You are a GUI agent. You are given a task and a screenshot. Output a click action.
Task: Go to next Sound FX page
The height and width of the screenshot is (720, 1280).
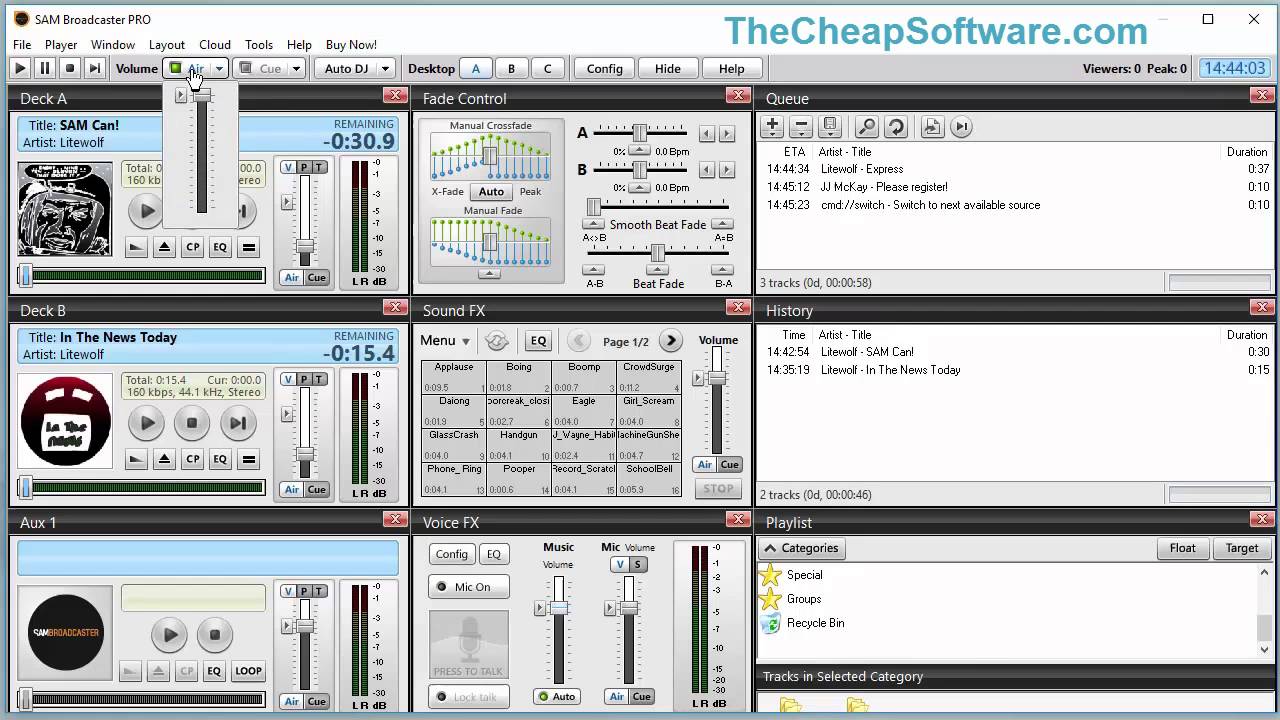(671, 341)
